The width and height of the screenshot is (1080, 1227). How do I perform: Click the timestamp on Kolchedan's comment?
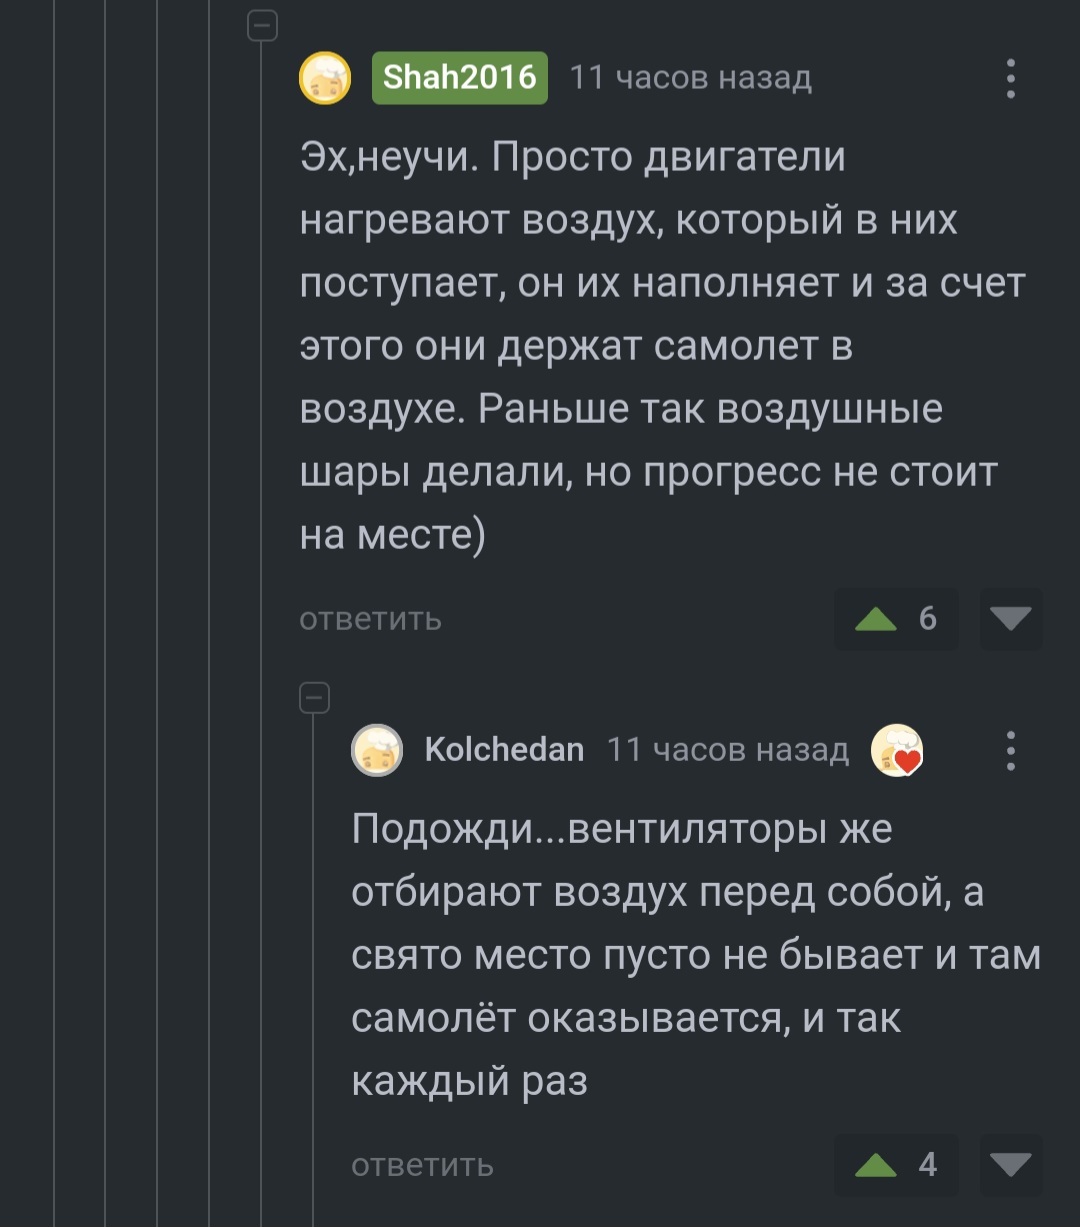pos(728,750)
